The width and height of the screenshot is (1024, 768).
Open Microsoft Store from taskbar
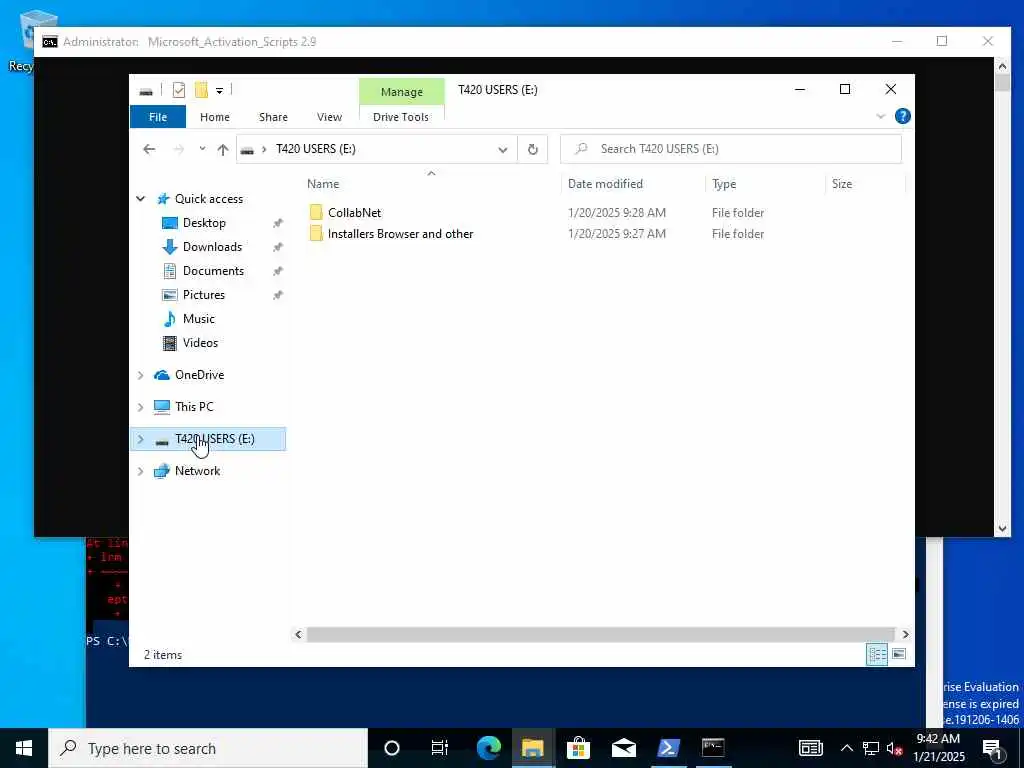[578, 748]
